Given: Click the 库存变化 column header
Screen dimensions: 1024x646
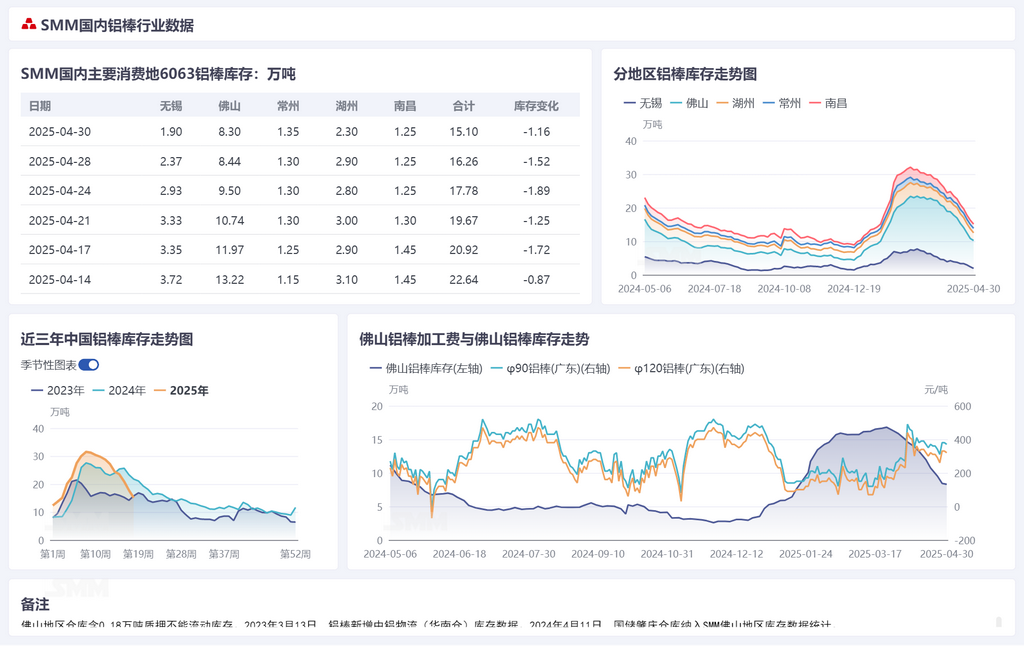Looking at the screenshot, I should pos(536,106).
